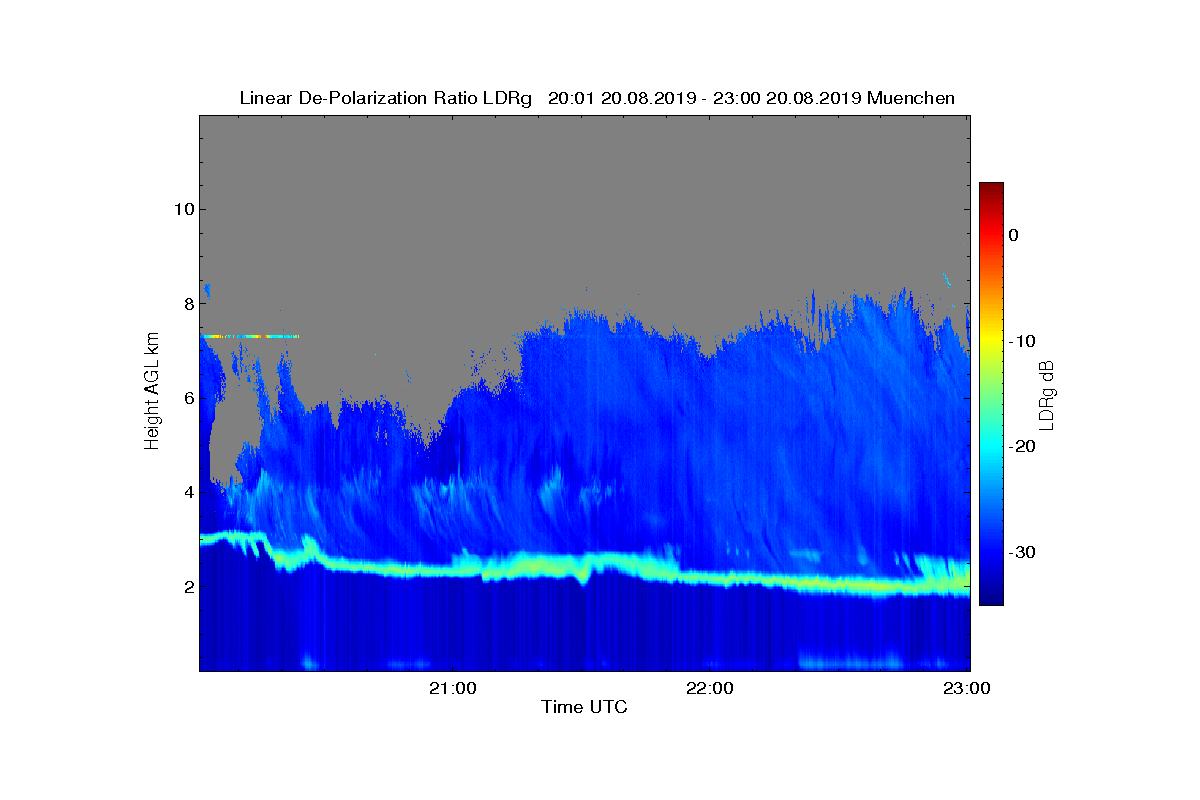
Task: Click the 'Time UTC' x-axis label
Action: point(584,707)
